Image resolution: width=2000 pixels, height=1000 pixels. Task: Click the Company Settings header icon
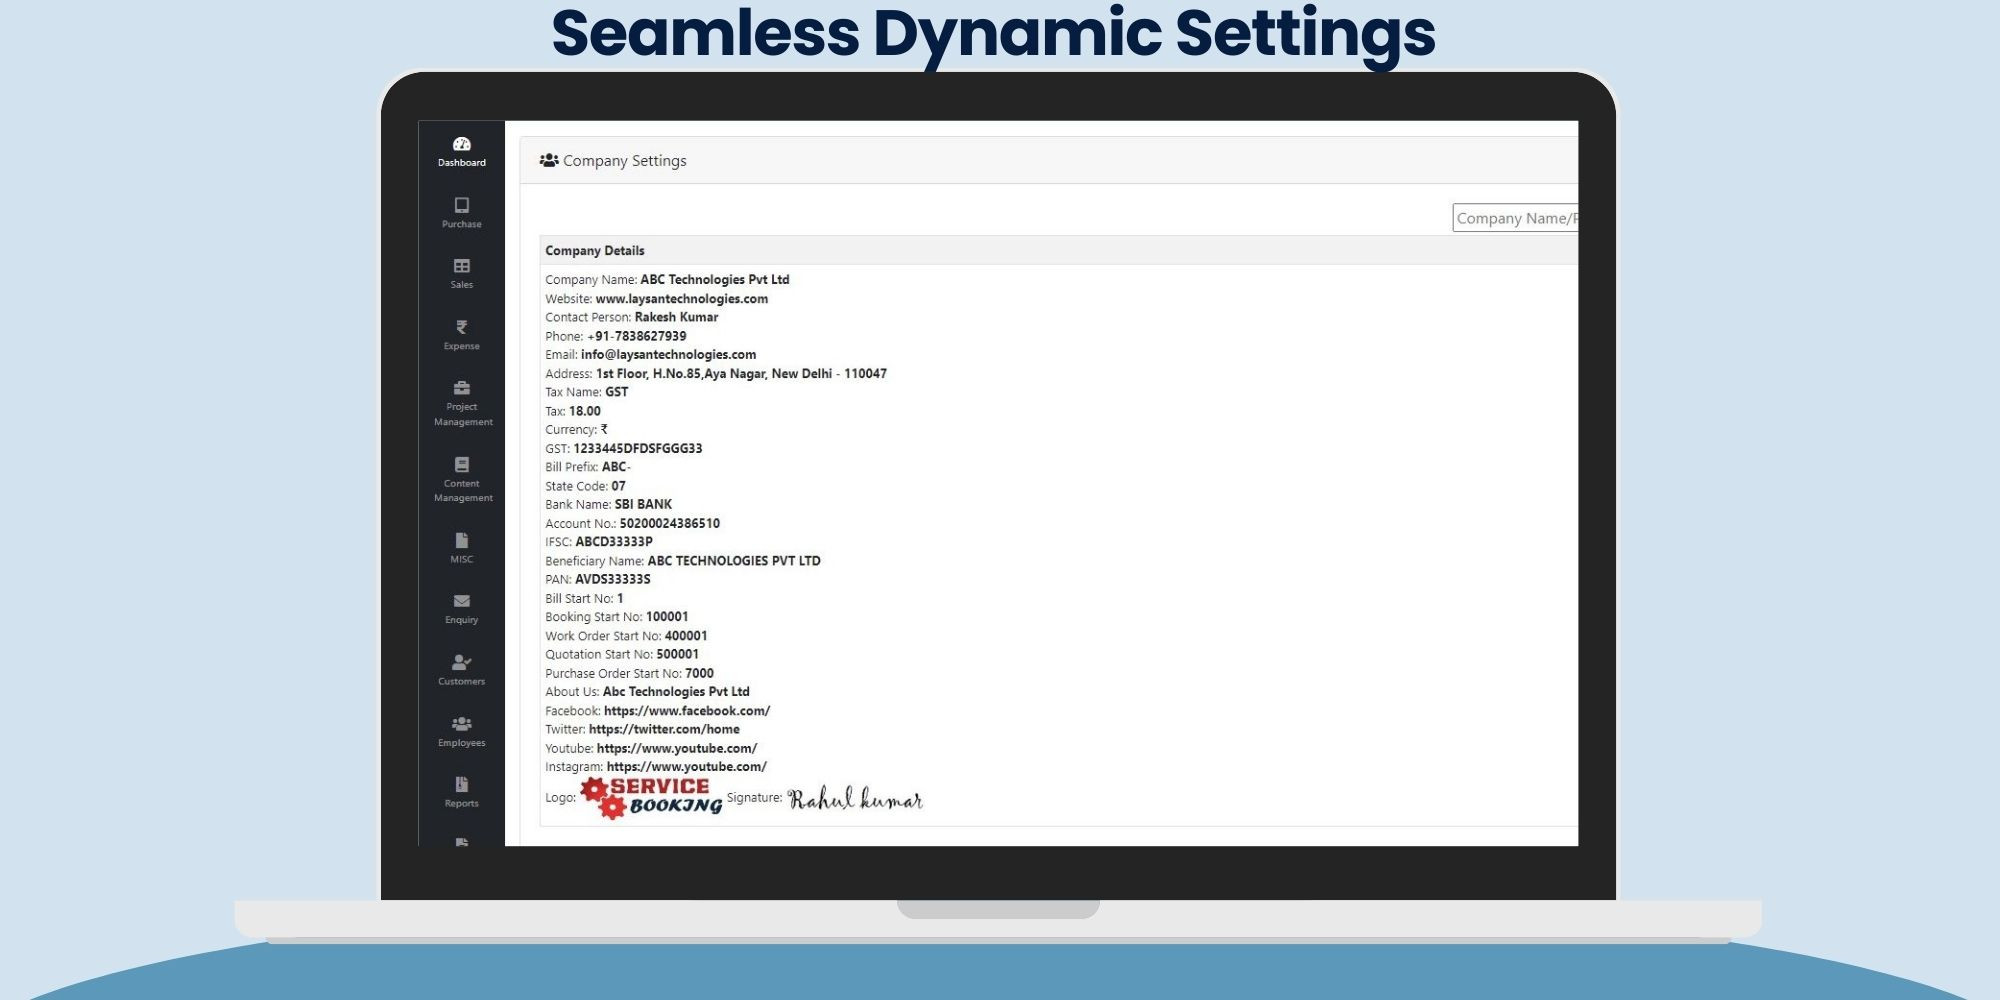click(x=549, y=160)
